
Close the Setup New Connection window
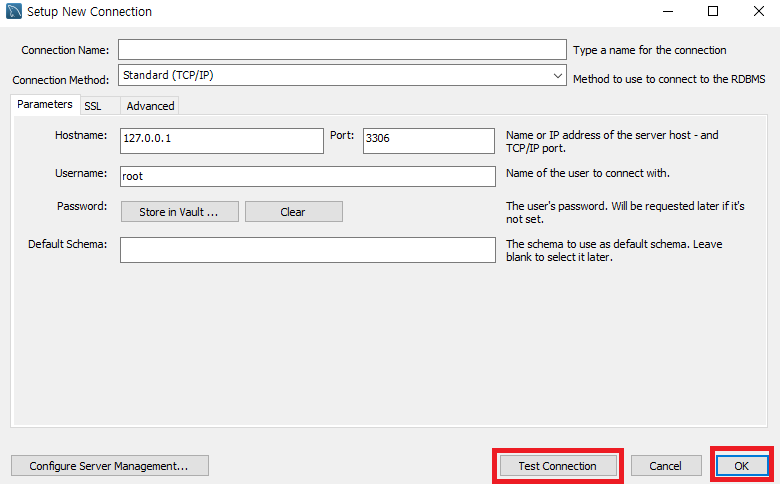tap(759, 11)
